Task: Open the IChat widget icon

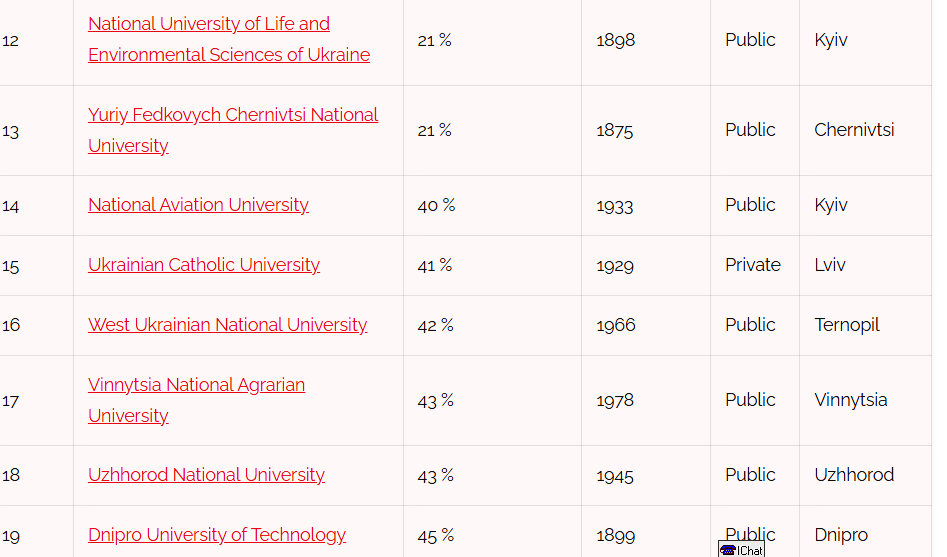Action: coord(741,549)
